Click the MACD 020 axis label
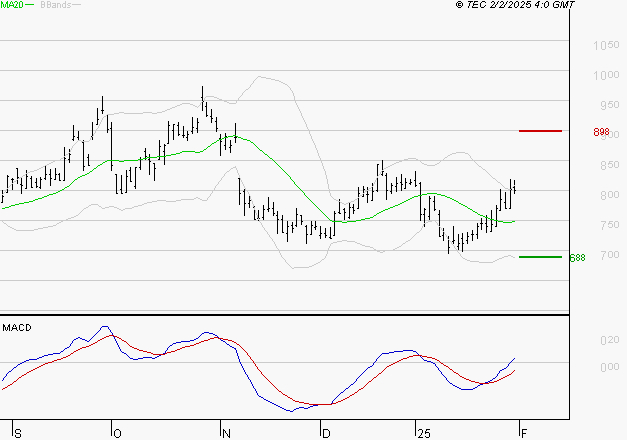Viewport: 627px width, 440px height. [610, 340]
